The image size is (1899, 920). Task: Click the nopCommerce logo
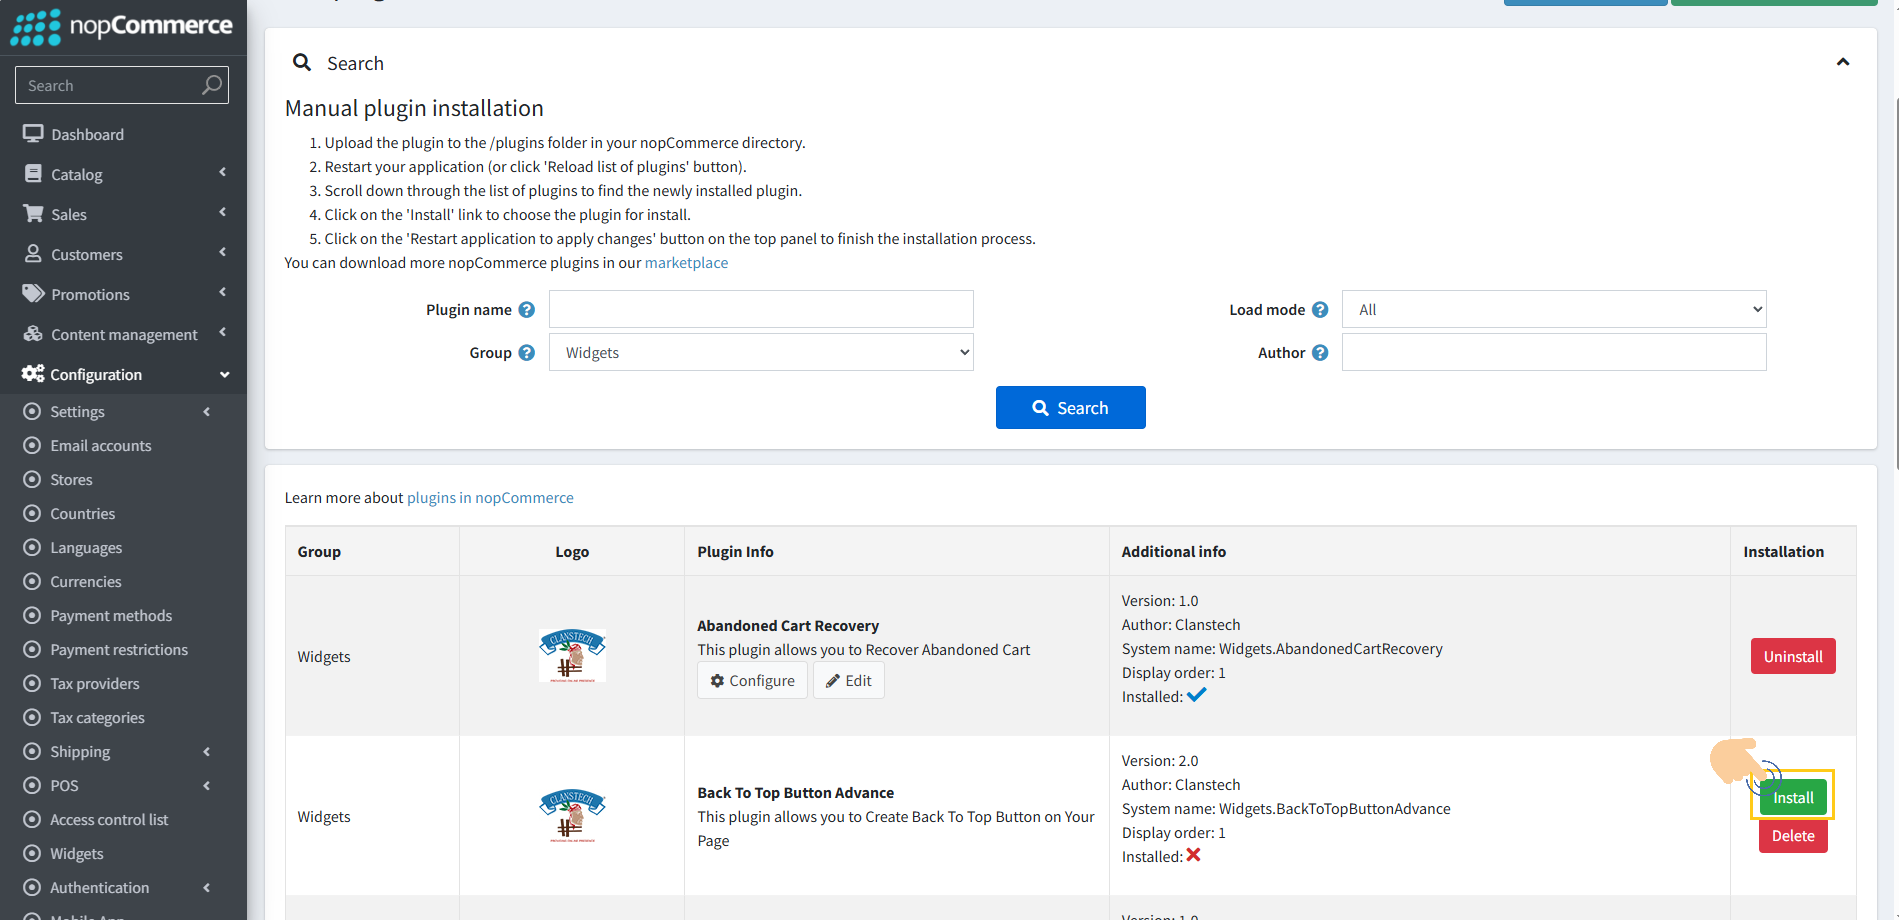(x=121, y=26)
